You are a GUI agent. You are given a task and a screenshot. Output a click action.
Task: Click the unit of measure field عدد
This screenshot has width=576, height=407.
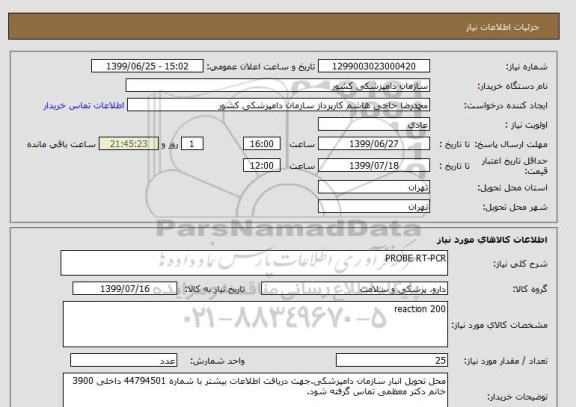coord(123,360)
